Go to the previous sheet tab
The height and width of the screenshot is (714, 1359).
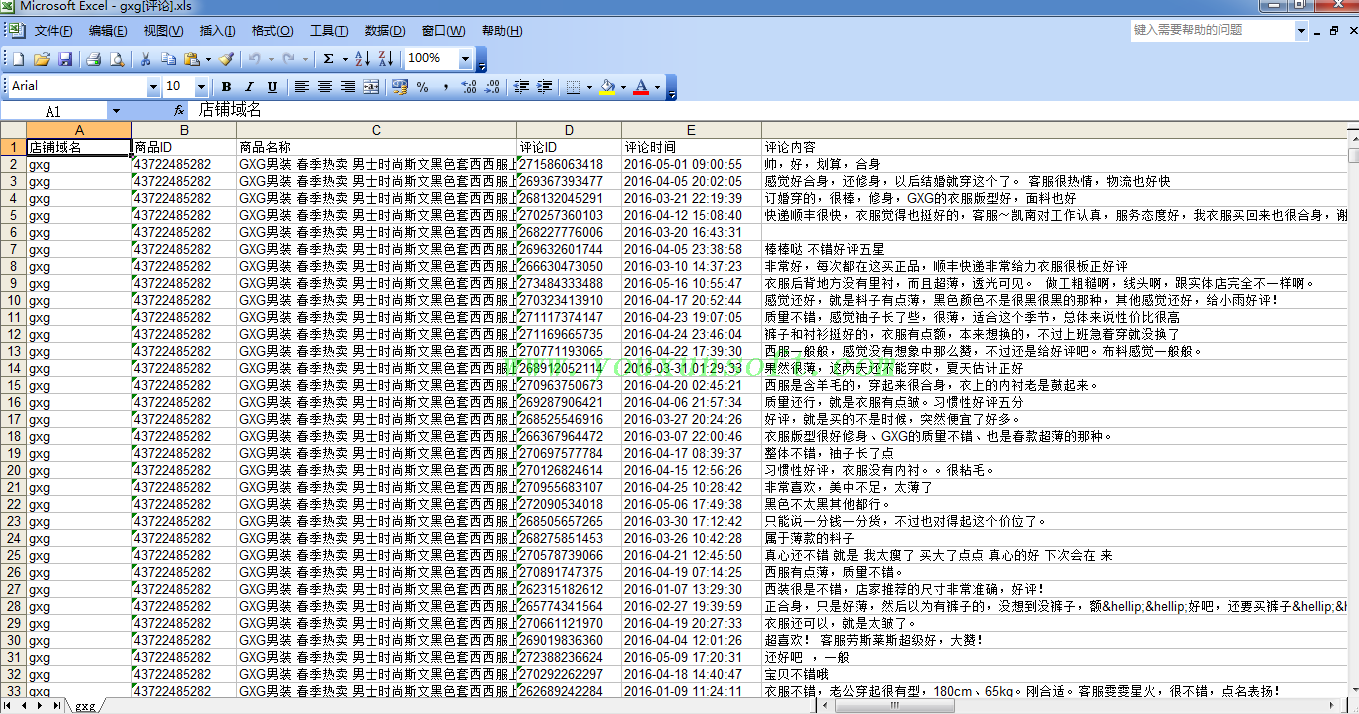[24, 706]
